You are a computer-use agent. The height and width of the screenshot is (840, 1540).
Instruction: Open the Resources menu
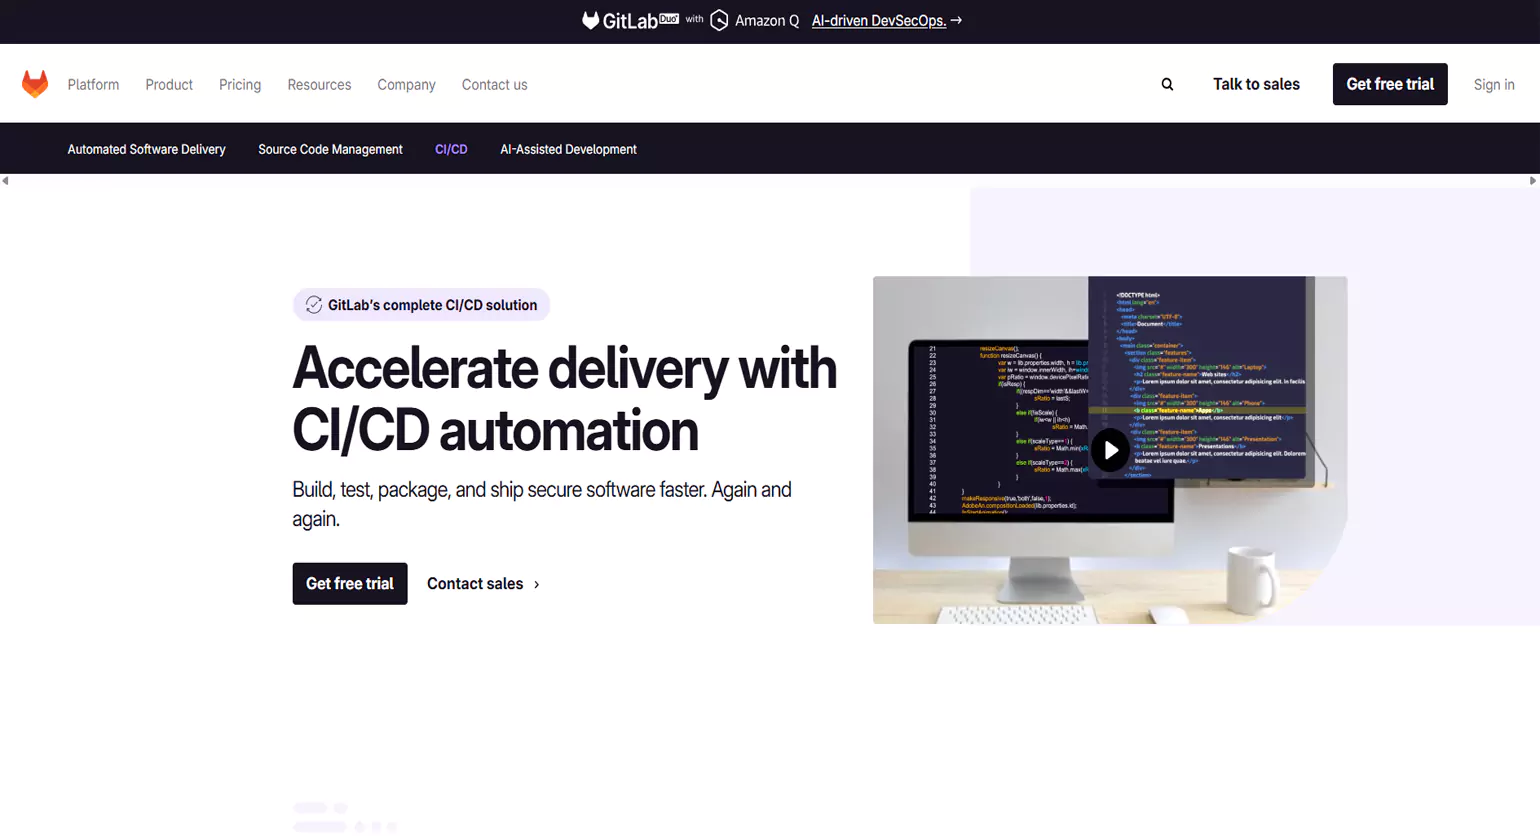[x=318, y=84]
